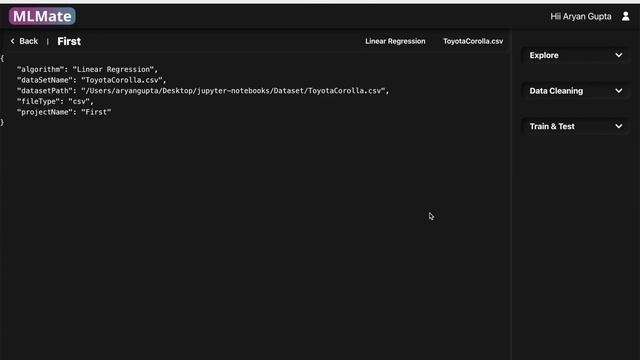Click the MLMate logo
Image resolution: width=640 pixels, height=360 pixels.
click(x=42, y=16)
